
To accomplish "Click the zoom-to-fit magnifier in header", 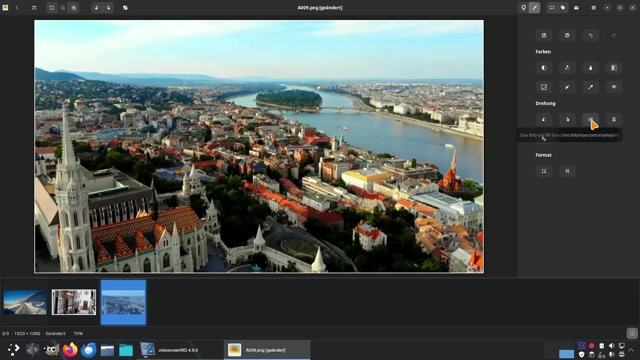I will tap(51, 8).
